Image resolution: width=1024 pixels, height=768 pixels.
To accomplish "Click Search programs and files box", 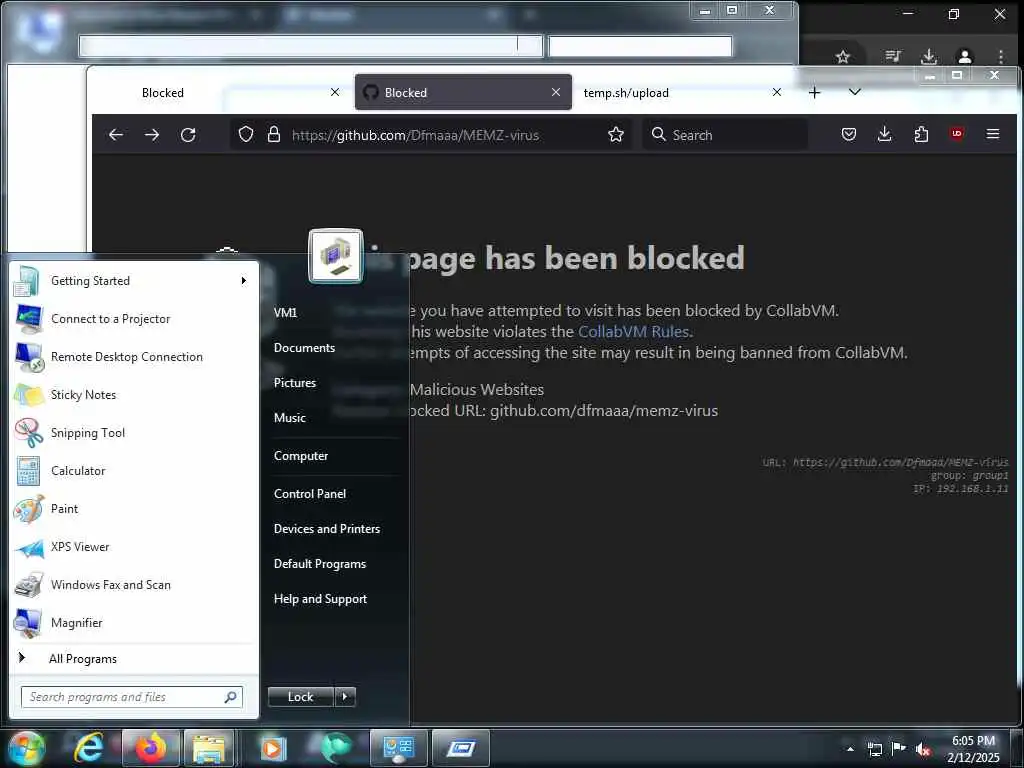I will (132, 697).
